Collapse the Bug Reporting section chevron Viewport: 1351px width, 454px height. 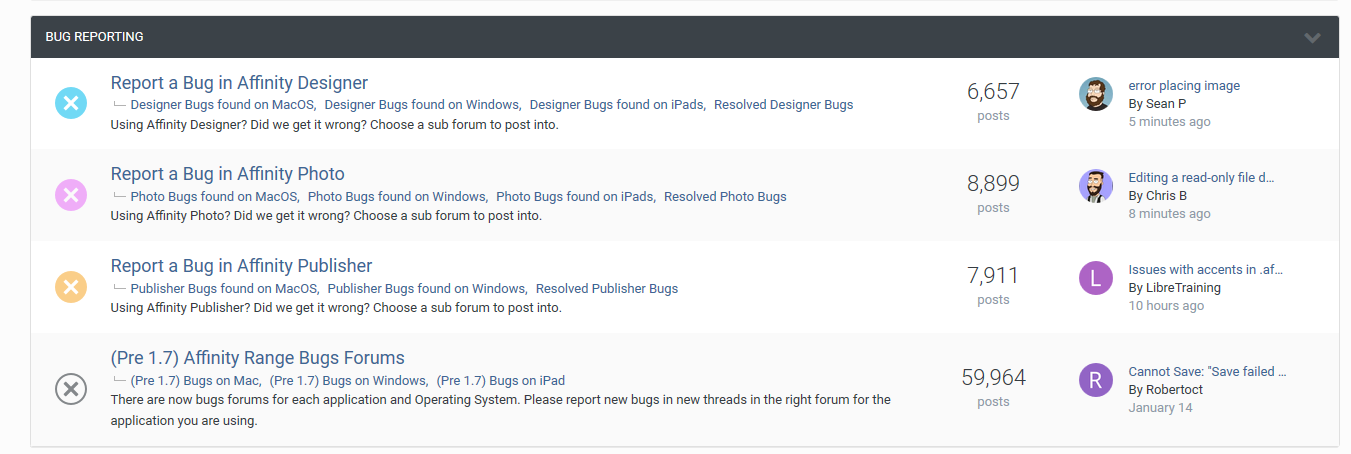pyautogui.click(x=1312, y=38)
